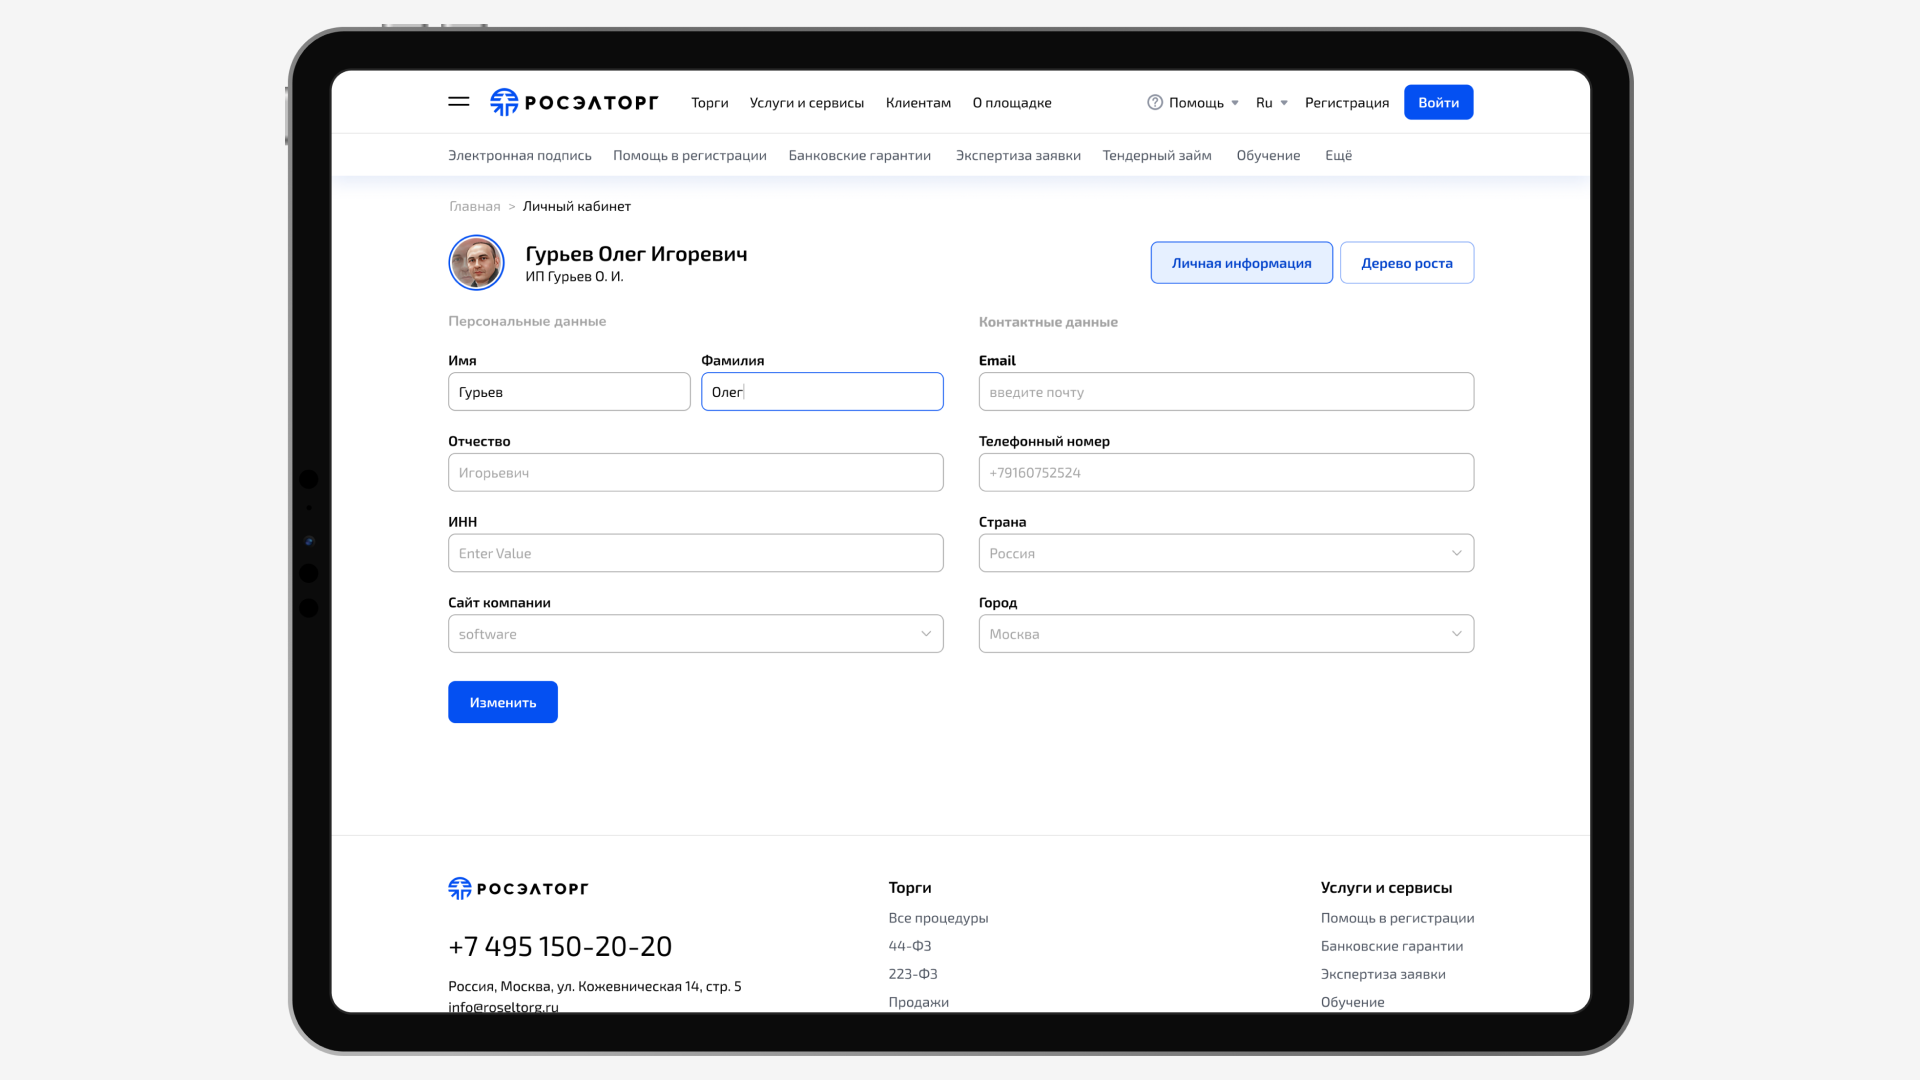Click the Росэлторг logo in footer

click(518, 888)
